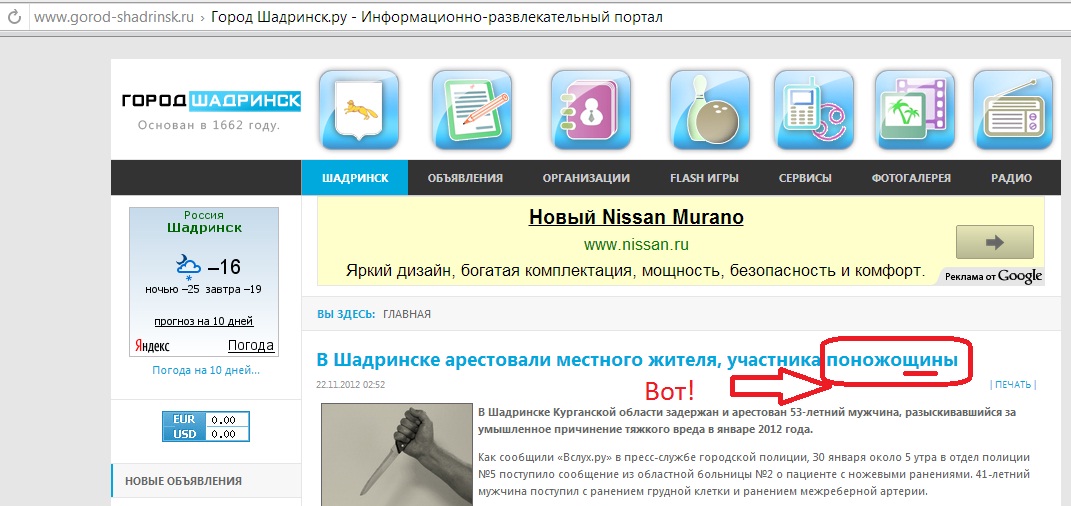Open the bowling pin Flash games icon
Viewport: 1071px width, 506px height.
pos(710,110)
